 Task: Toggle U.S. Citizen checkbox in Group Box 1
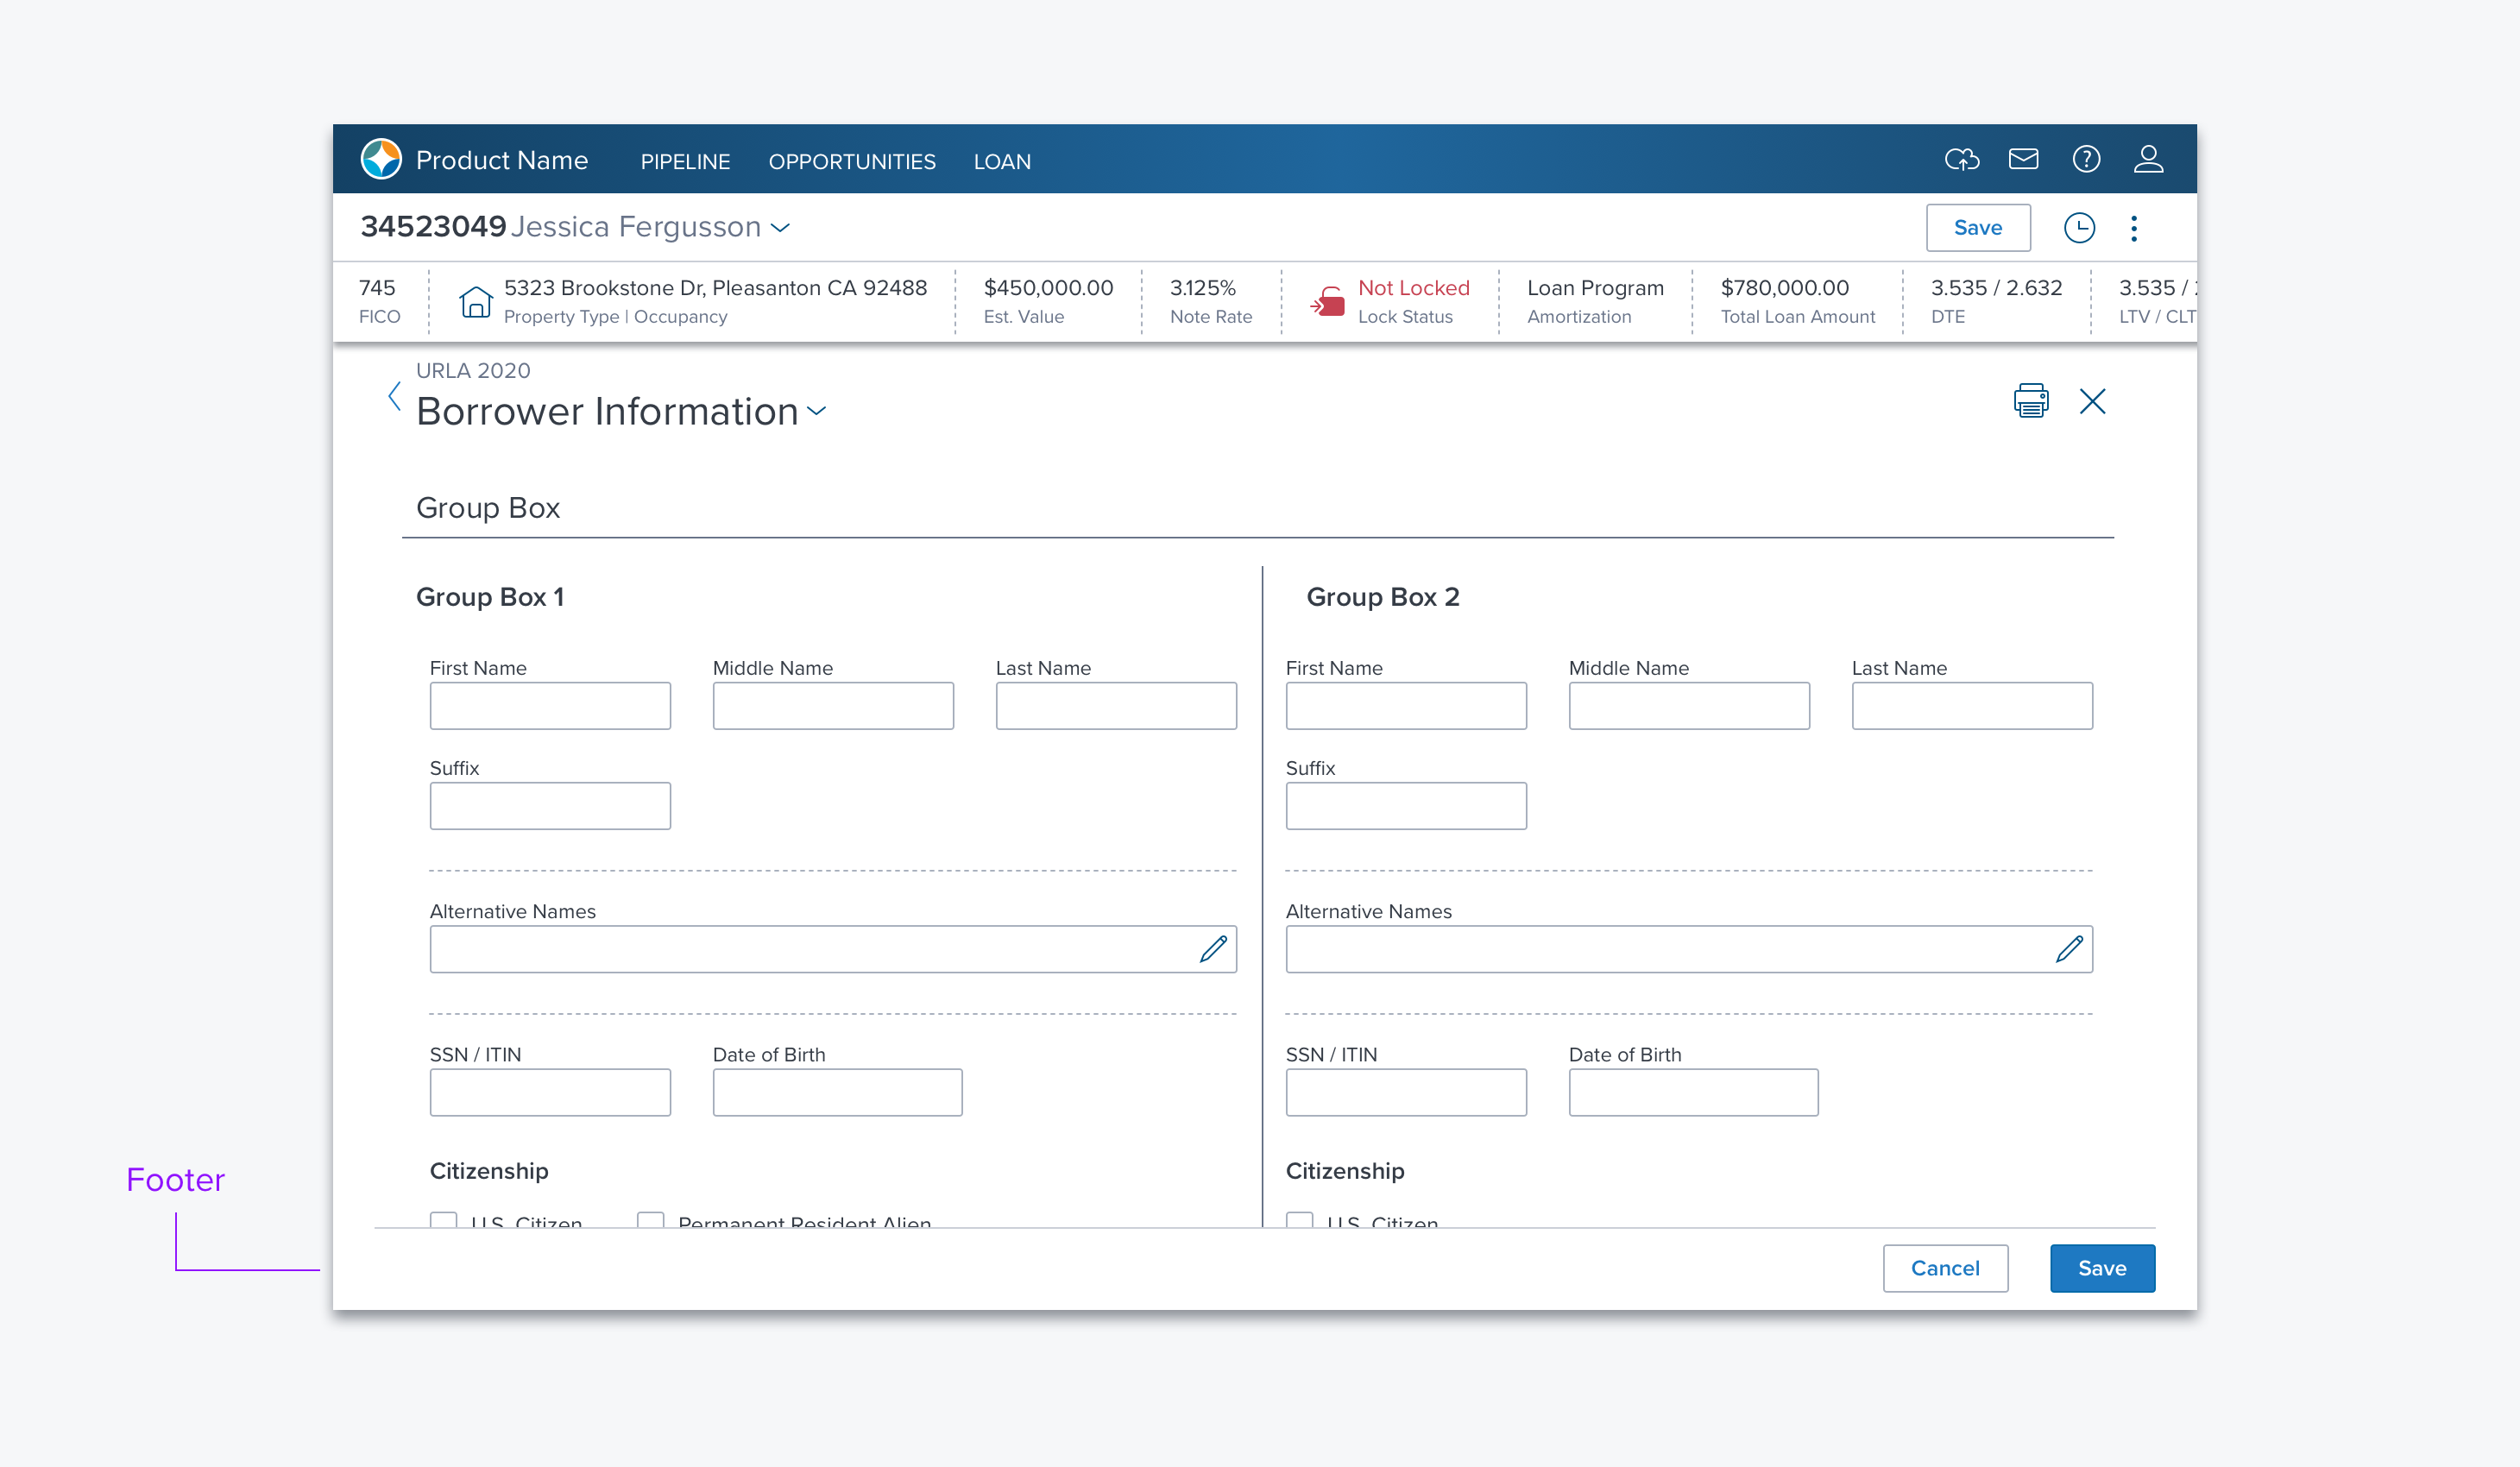tap(443, 1219)
